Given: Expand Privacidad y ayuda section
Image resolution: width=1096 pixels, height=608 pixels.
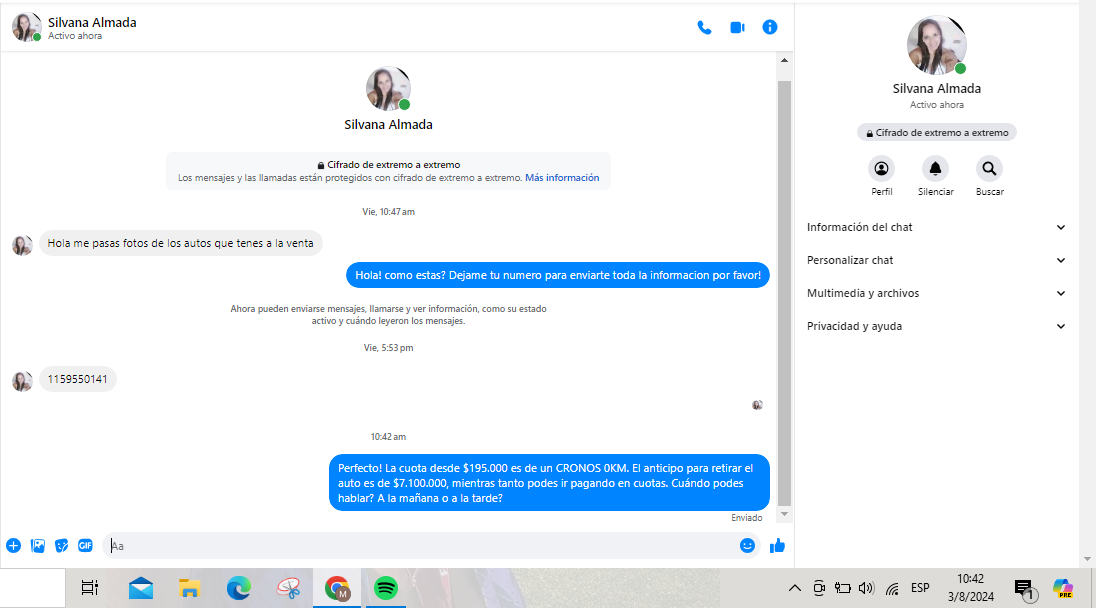Looking at the screenshot, I should click(936, 326).
